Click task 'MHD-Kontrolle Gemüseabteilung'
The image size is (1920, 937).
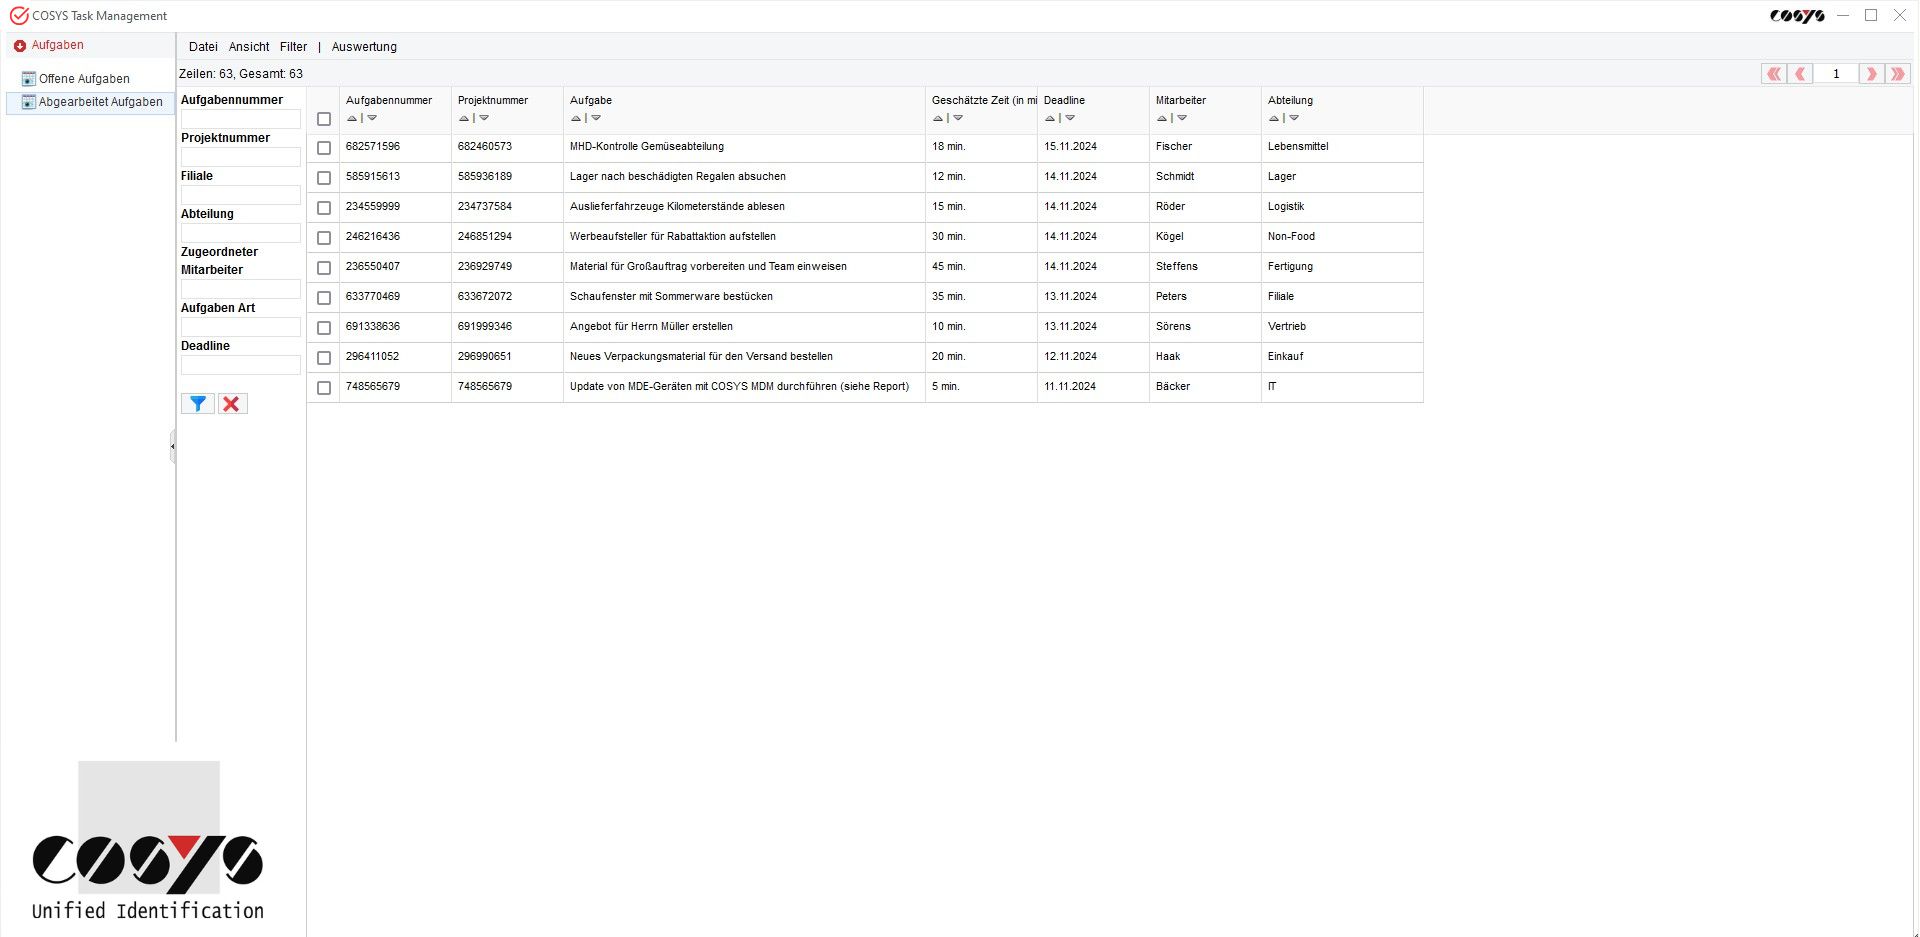click(647, 147)
